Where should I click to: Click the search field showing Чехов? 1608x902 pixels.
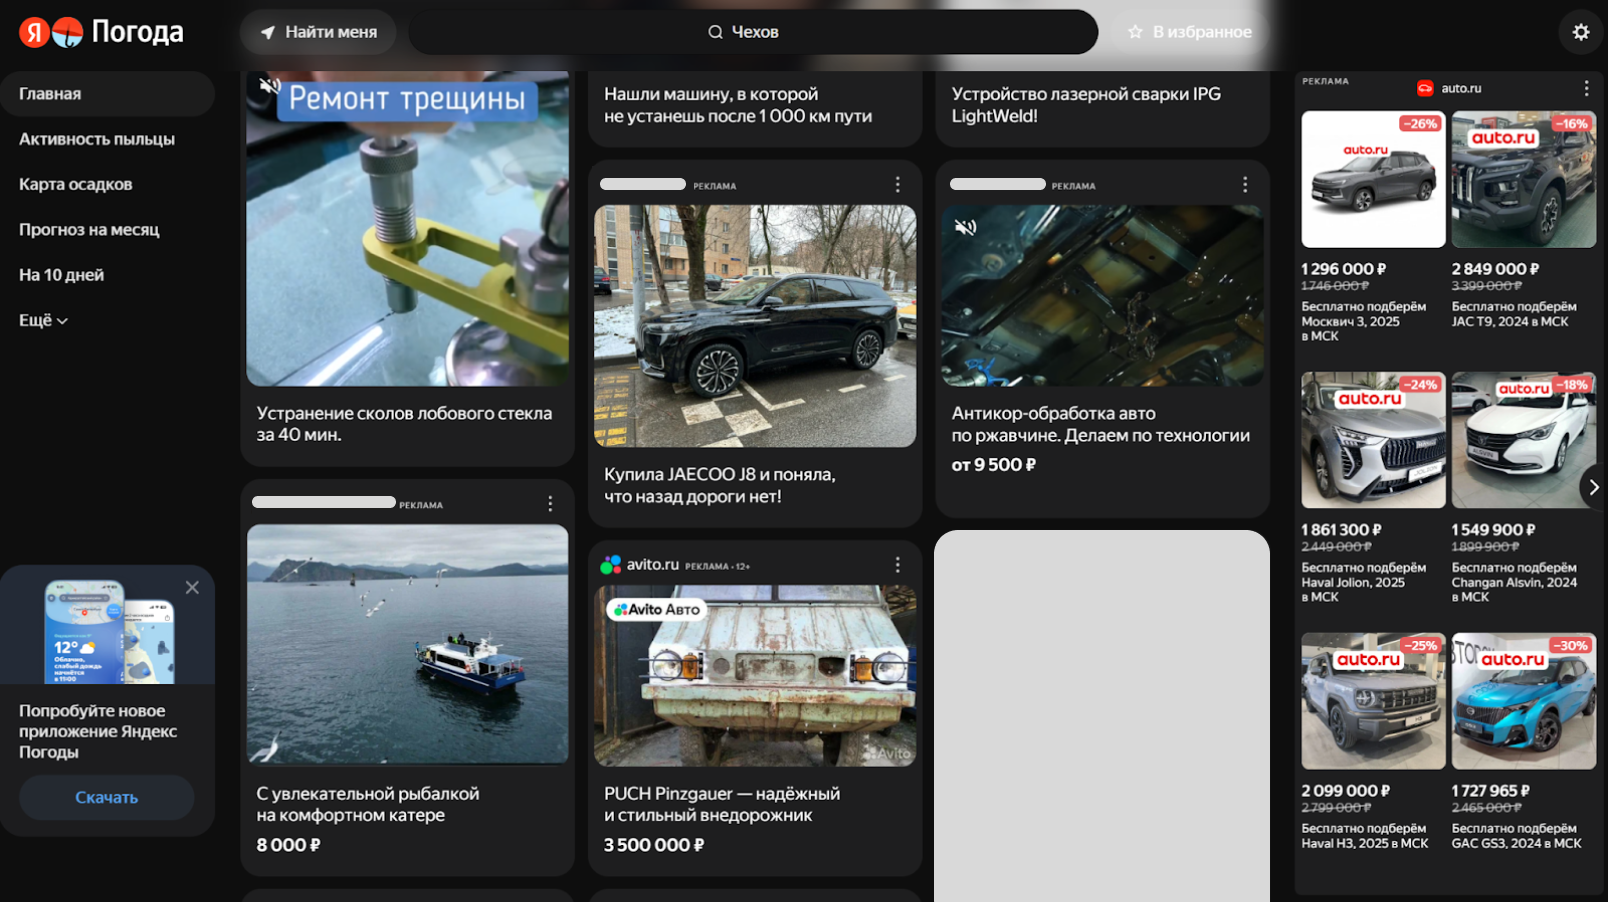(x=753, y=32)
